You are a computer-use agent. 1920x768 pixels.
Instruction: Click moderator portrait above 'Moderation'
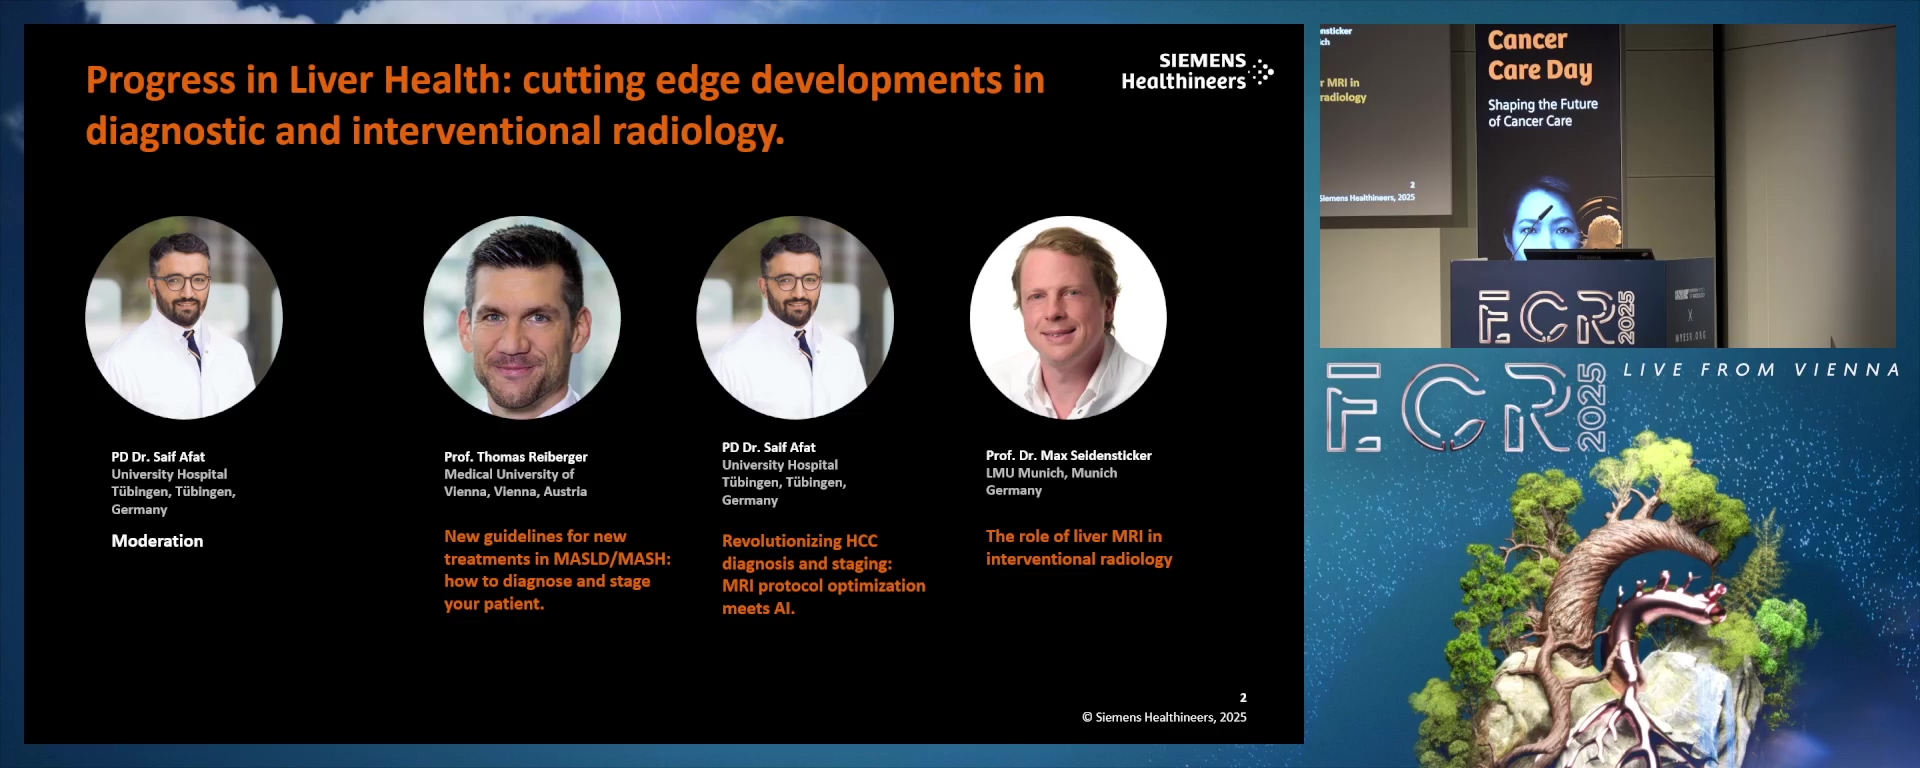[x=184, y=318]
